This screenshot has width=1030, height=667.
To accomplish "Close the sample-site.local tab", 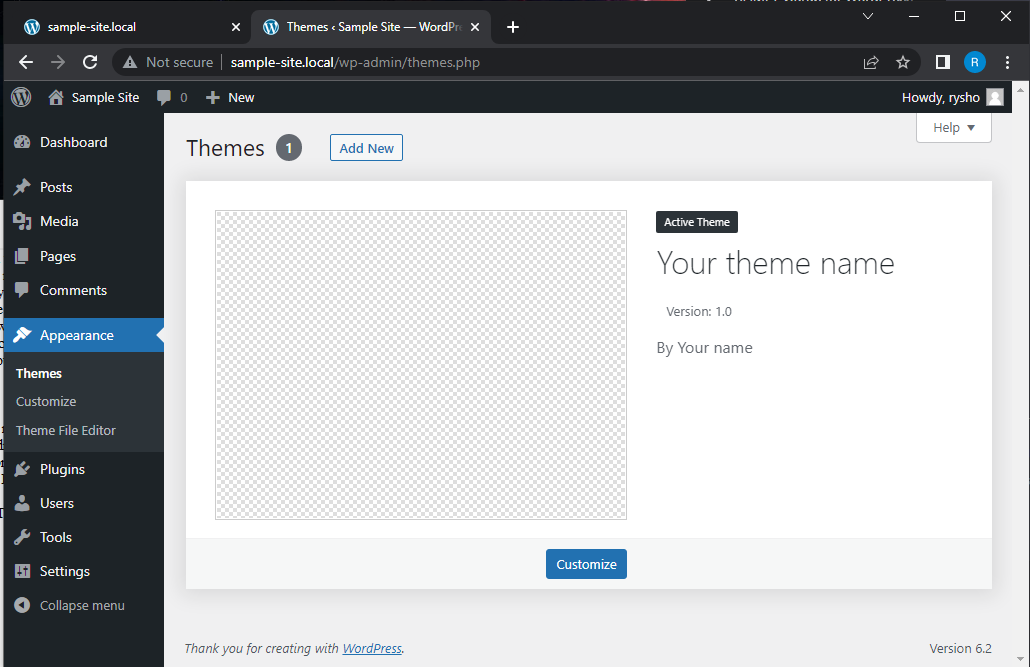I will click(x=236, y=27).
